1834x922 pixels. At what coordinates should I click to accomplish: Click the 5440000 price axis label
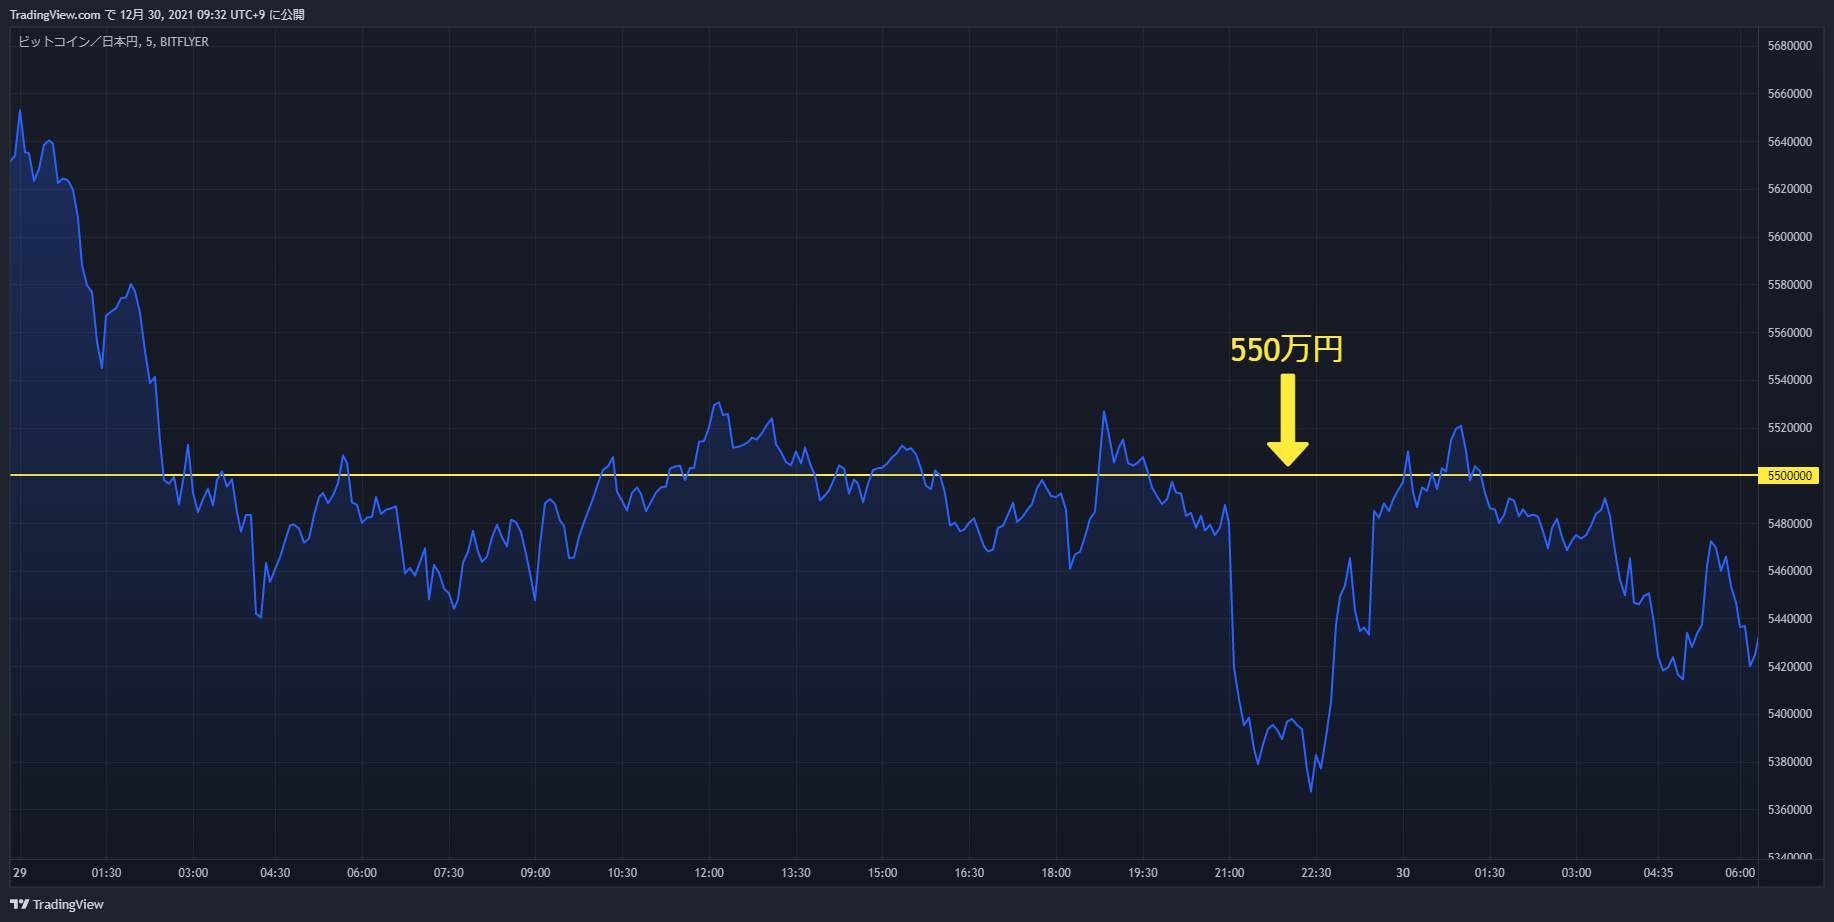point(1789,619)
